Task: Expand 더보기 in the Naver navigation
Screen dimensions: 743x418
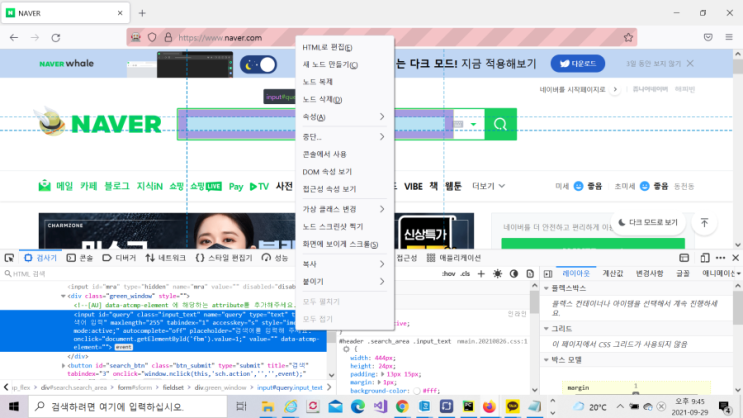Action: pyautogui.click(x=488, y=186)
